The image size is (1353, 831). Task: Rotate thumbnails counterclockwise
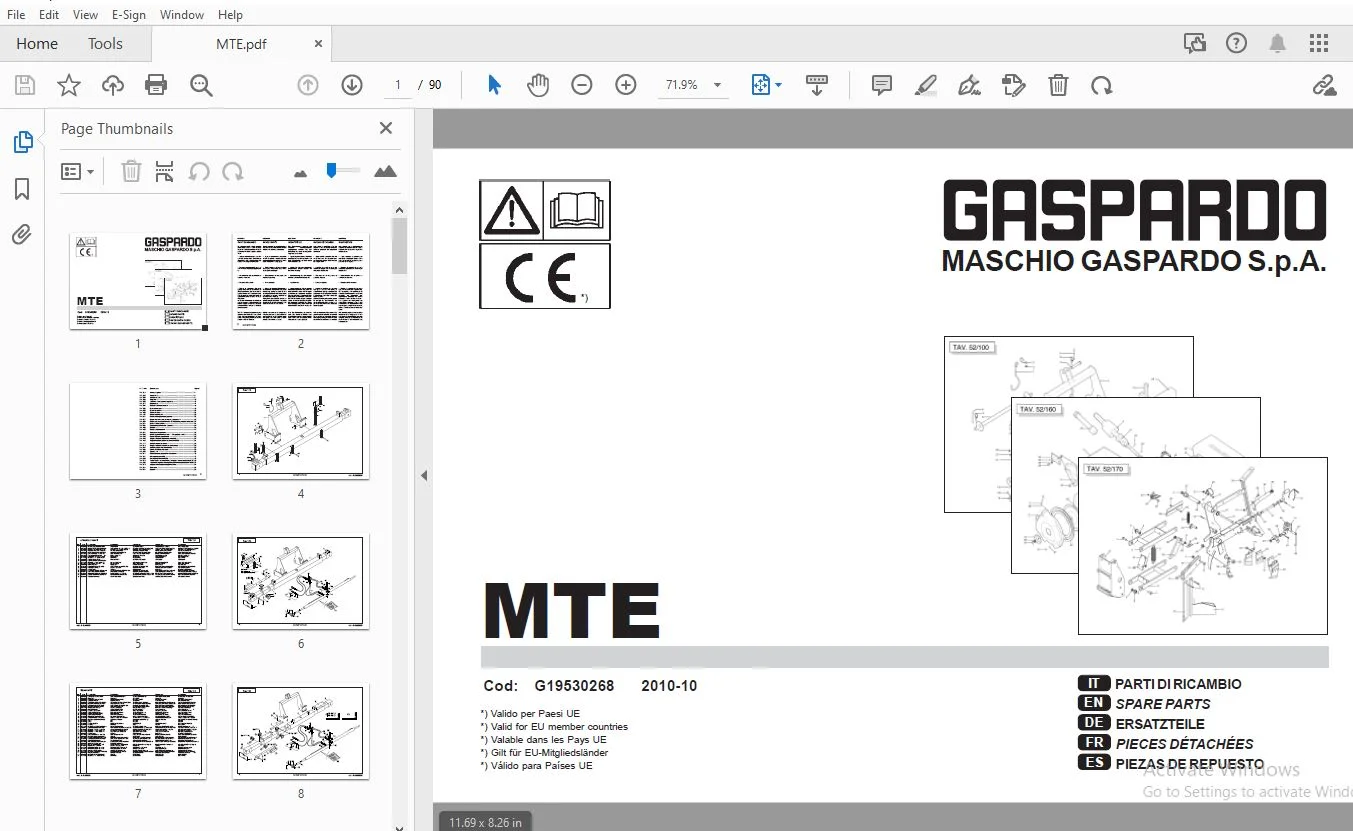pyautogui.click(x=199, y=172)
